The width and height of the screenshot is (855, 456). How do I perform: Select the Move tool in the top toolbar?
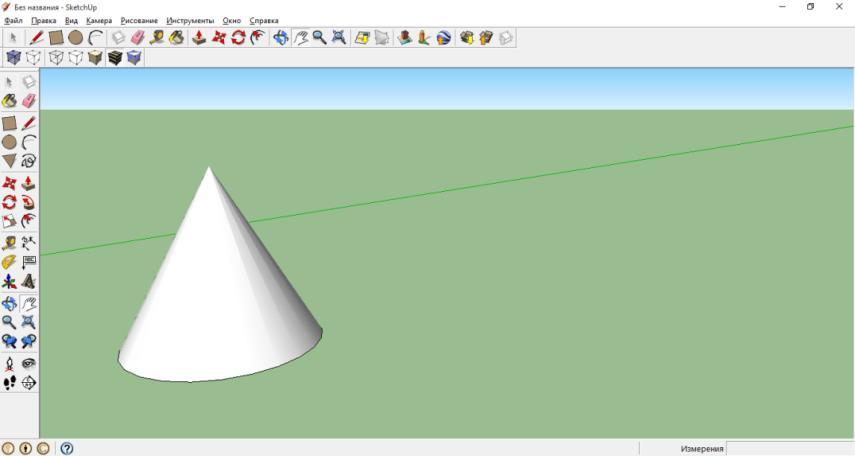(x=219, y=38)
